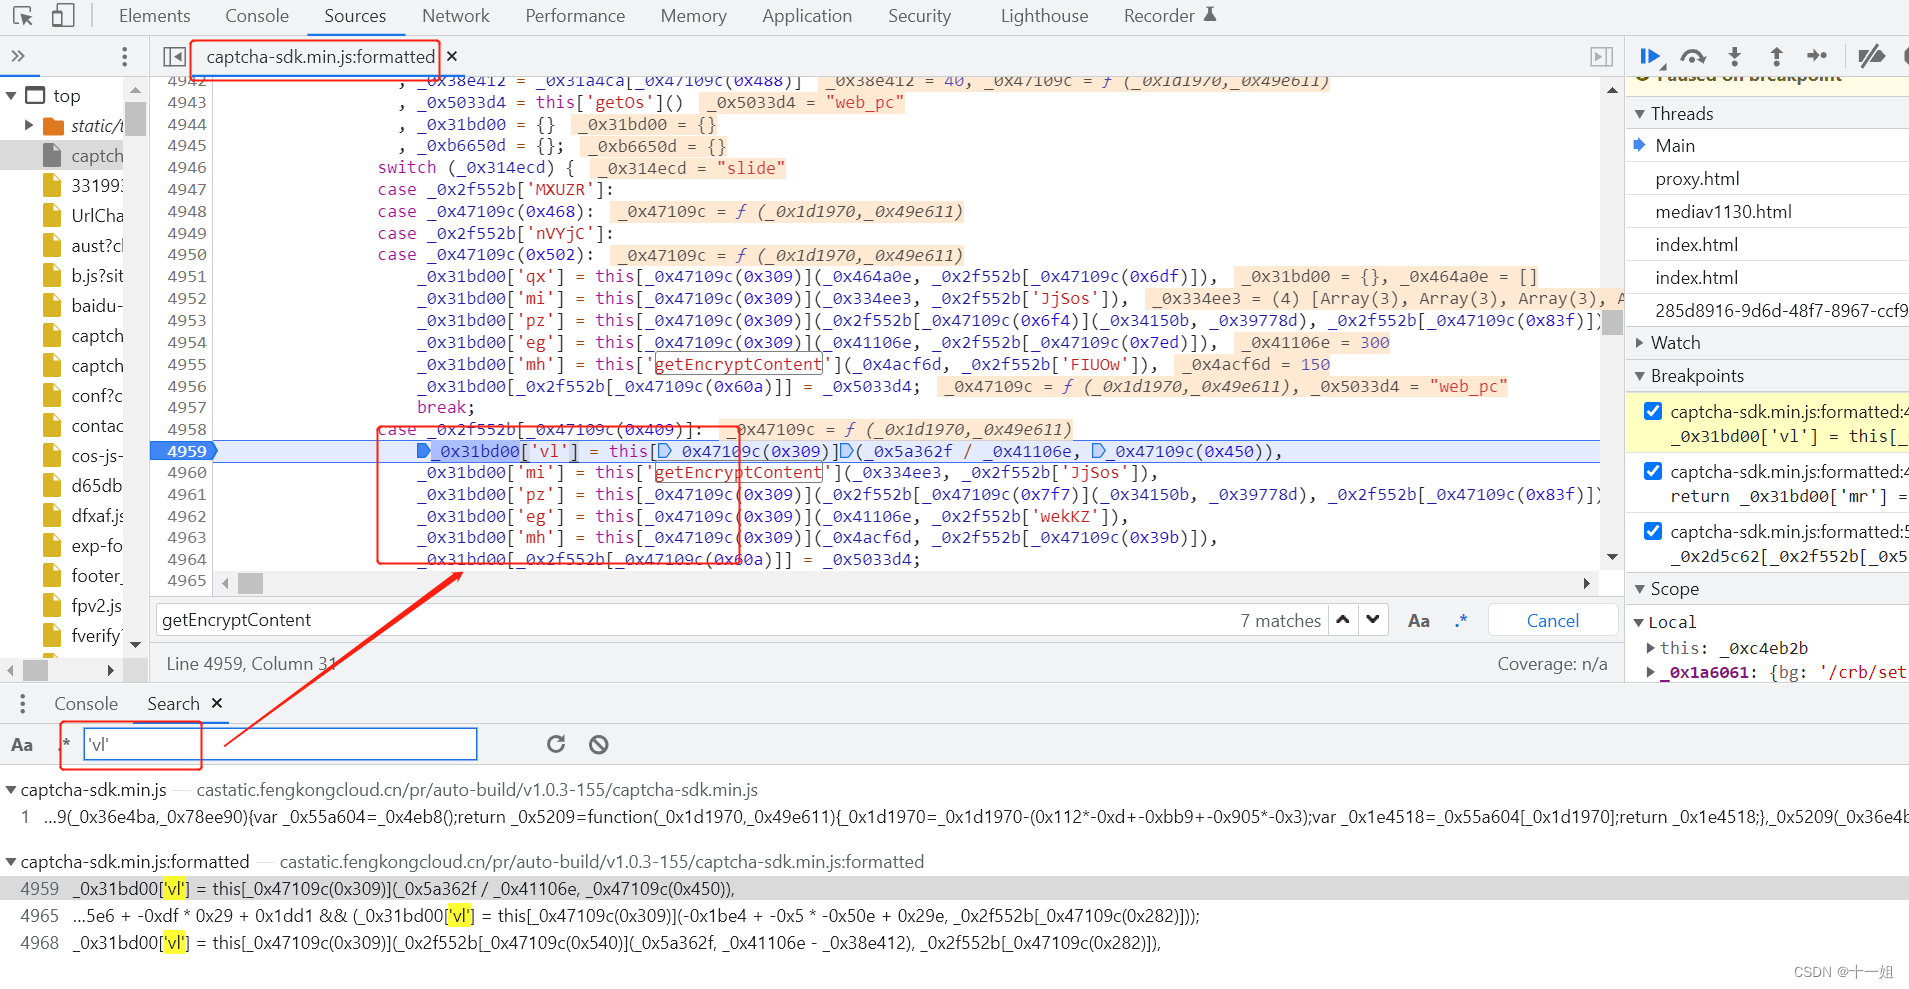Click the code editor vertical scrollbar thumb
Image resolution: width=1909 pixels, height=989 pixels.
click(1612, 323)
